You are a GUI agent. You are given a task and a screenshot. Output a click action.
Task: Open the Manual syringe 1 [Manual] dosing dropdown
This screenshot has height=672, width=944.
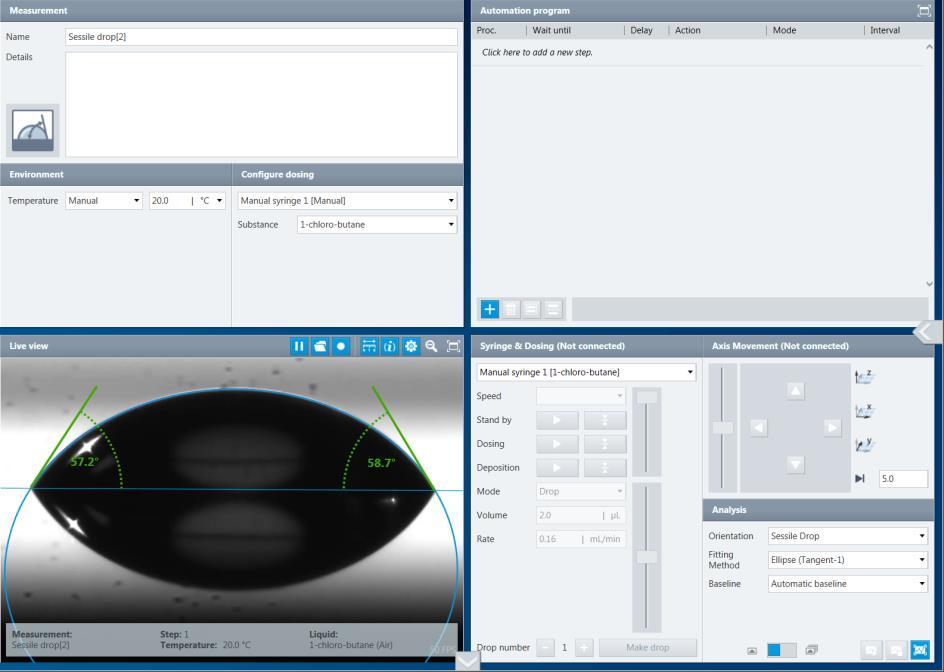(x=347, y=201)
